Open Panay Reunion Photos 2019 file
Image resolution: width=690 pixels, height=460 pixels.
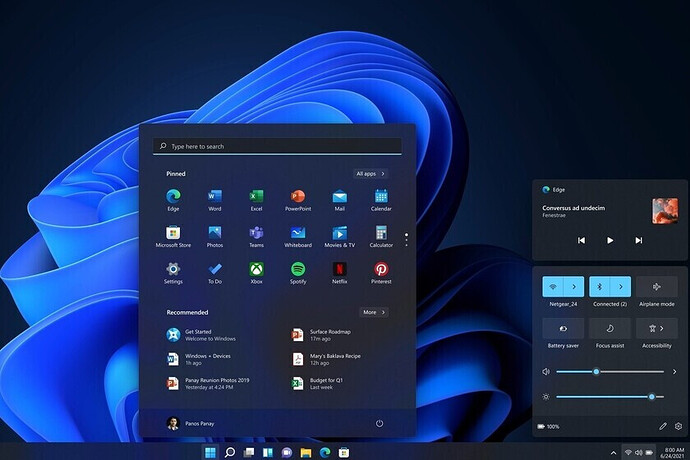coord(208,383)
